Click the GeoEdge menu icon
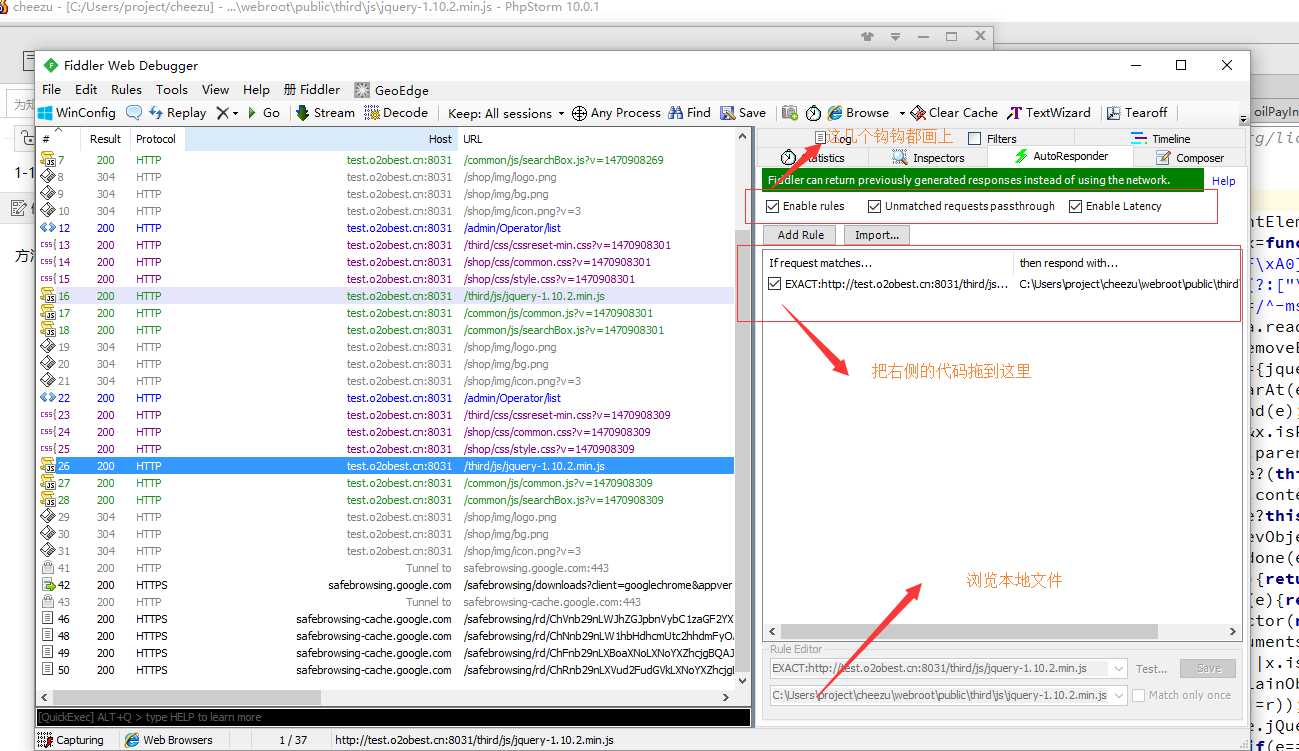Image resolution: width=1299 pixels, height=751 pixels. pyautogui.click(x=362, y=90)
